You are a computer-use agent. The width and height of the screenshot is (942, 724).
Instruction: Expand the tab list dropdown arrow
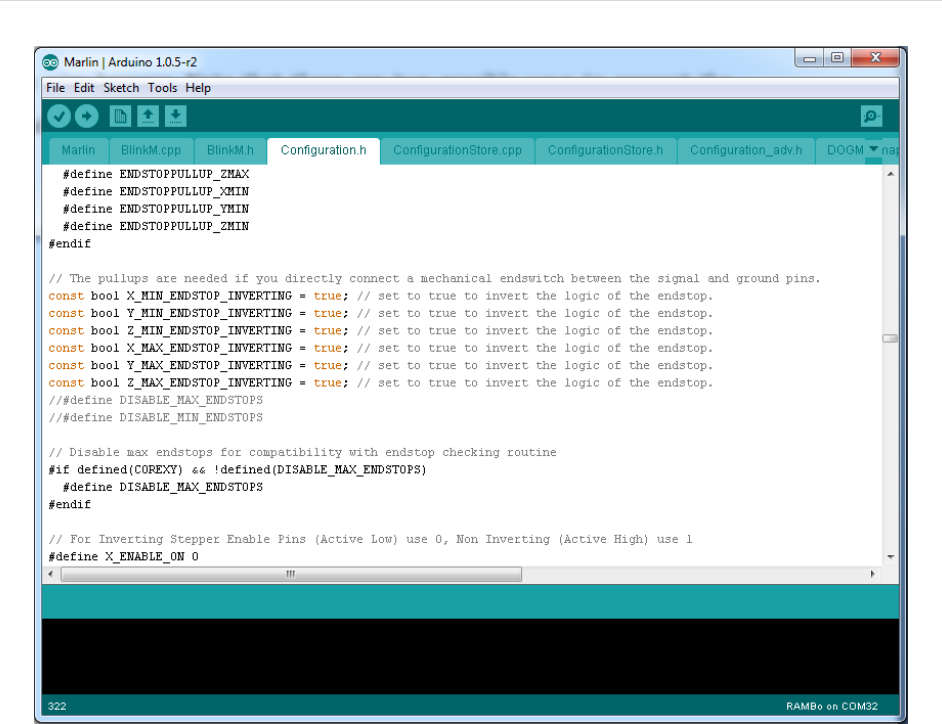click(874, 148)
